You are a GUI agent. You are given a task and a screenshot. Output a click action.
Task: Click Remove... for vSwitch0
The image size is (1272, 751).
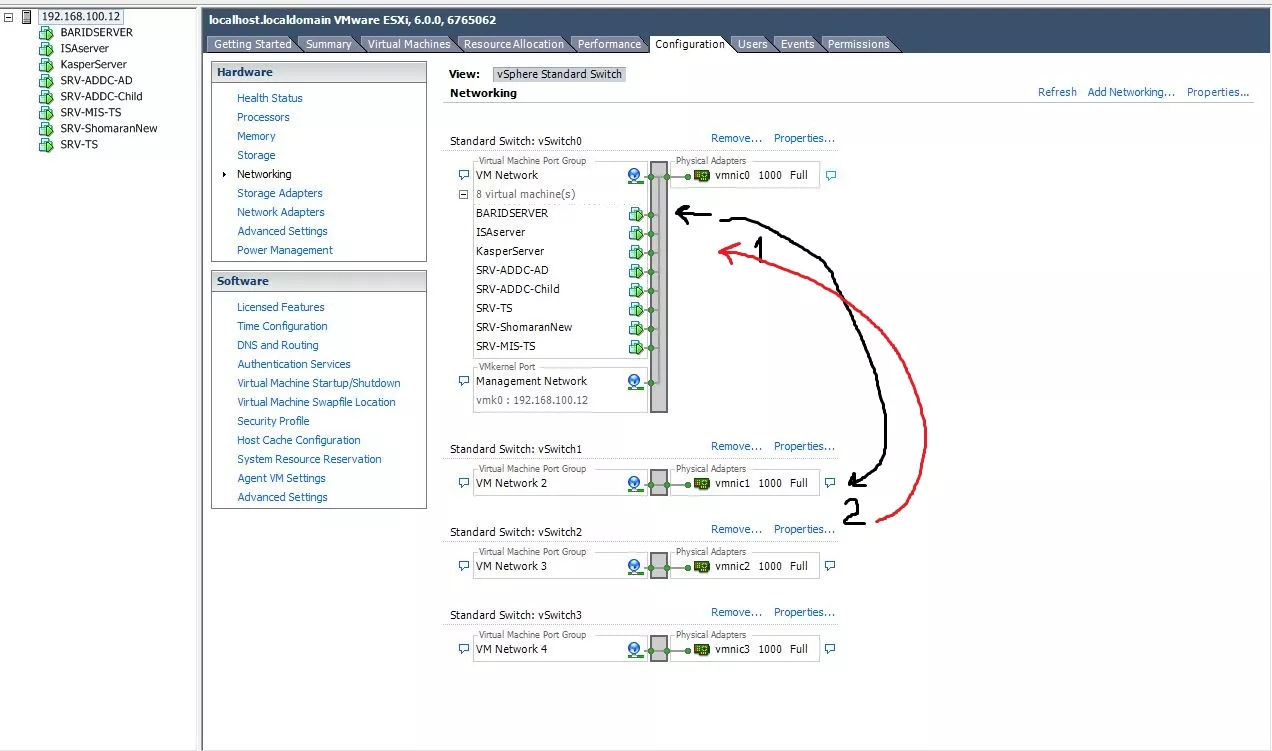(736, 138)
